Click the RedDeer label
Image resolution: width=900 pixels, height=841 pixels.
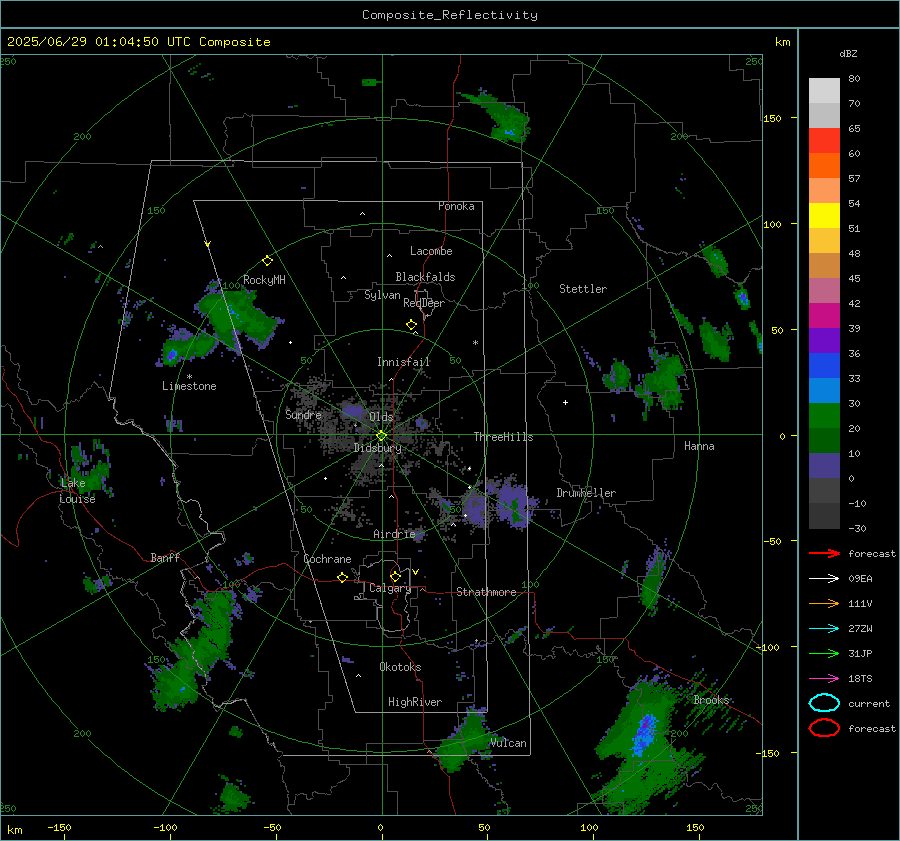(x=424, y=303)
